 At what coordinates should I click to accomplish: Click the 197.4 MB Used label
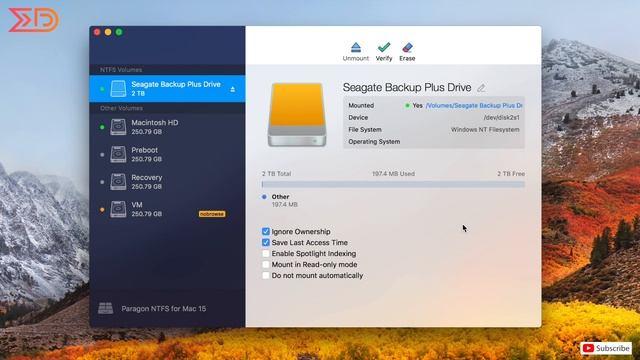[x=393, y=174]
